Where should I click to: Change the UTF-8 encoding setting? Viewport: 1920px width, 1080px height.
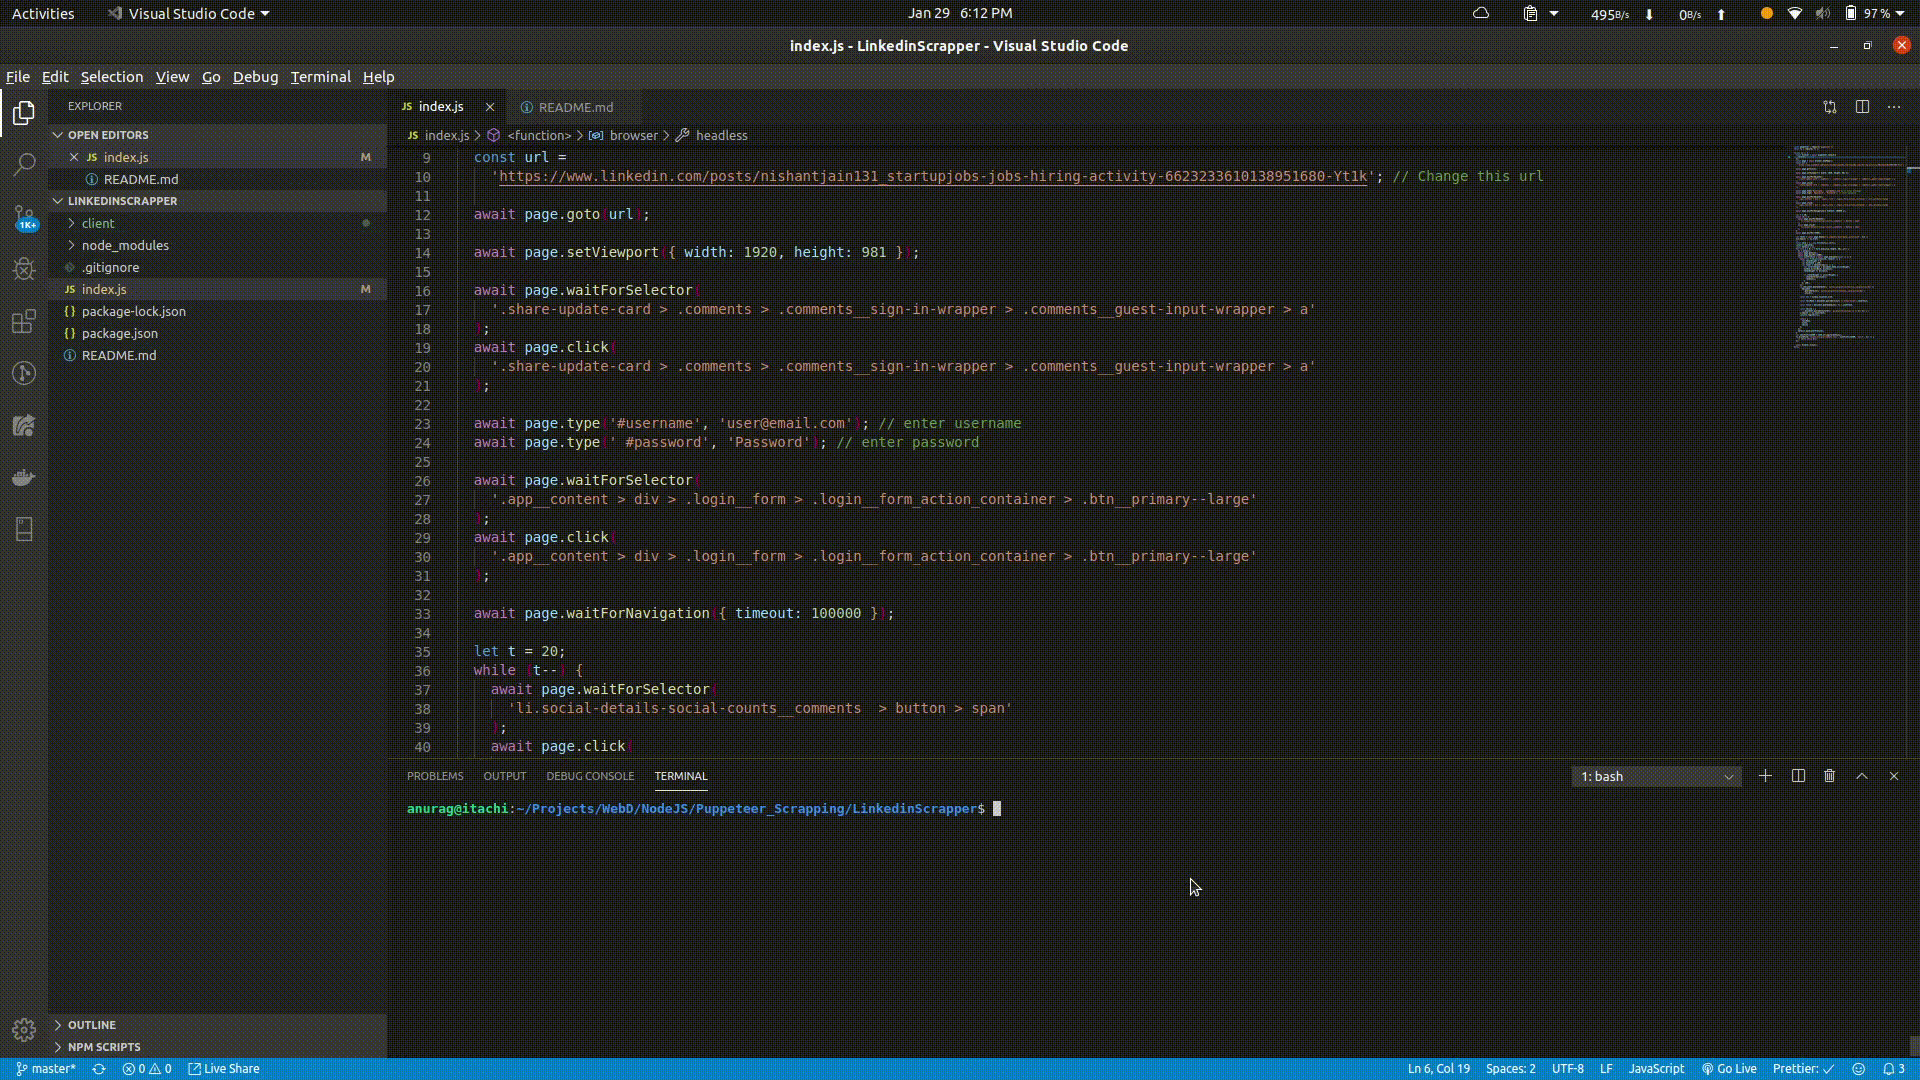click(1567, 1069)
